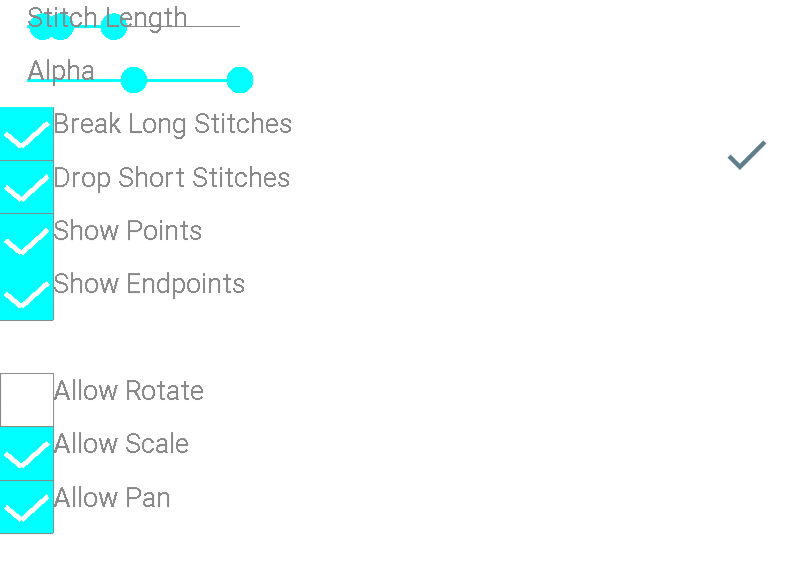Viewport: 799px width, 572px height.
Task: Click the right-end Alpha slider thumb
Action: click(239, 80)
